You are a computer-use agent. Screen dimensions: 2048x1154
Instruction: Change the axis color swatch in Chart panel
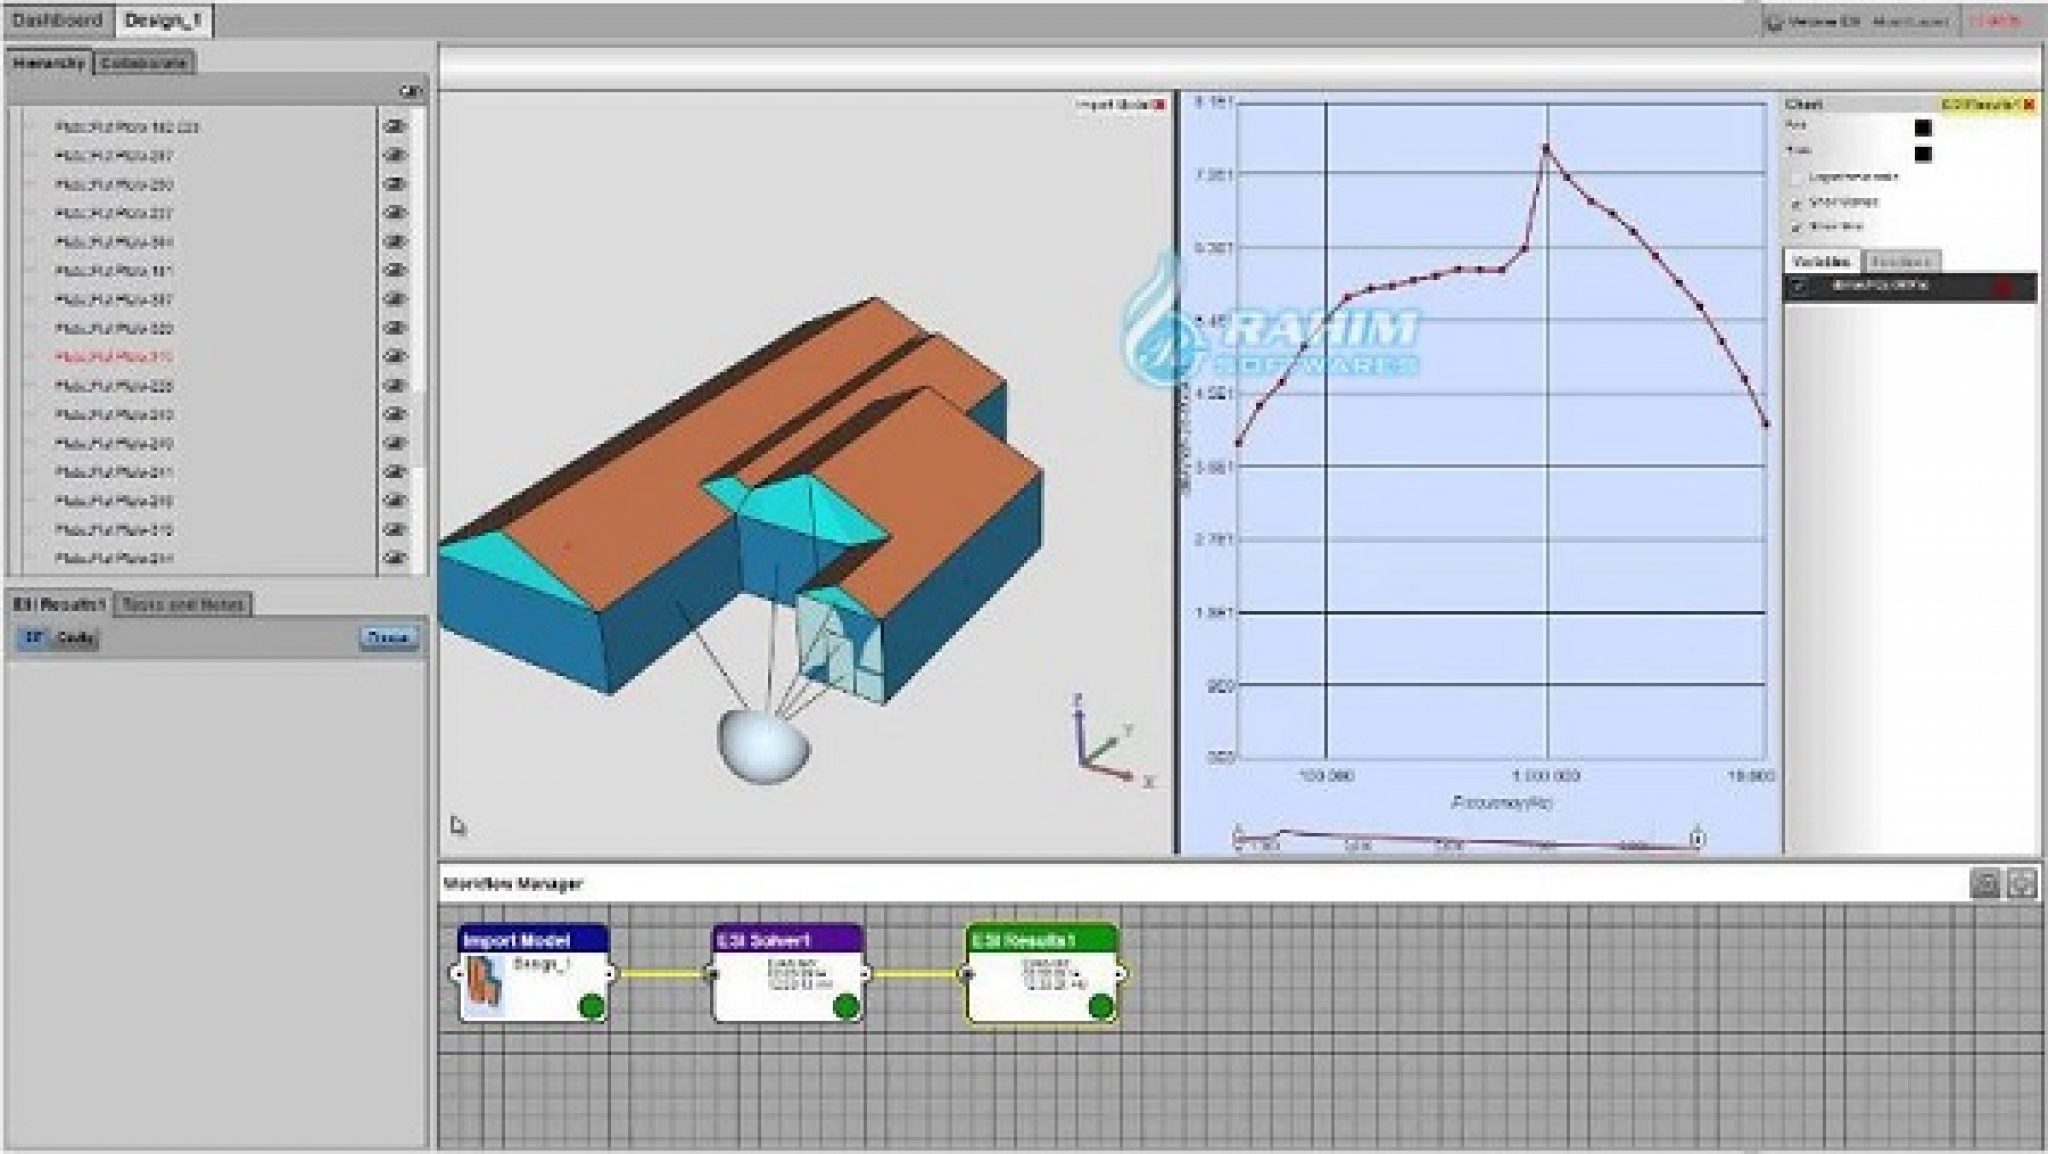point(1922,129)
